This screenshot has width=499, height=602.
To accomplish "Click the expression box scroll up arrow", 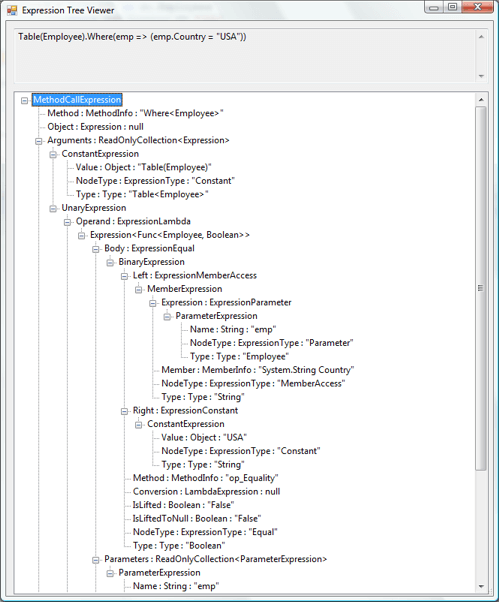I will [481, 37].
